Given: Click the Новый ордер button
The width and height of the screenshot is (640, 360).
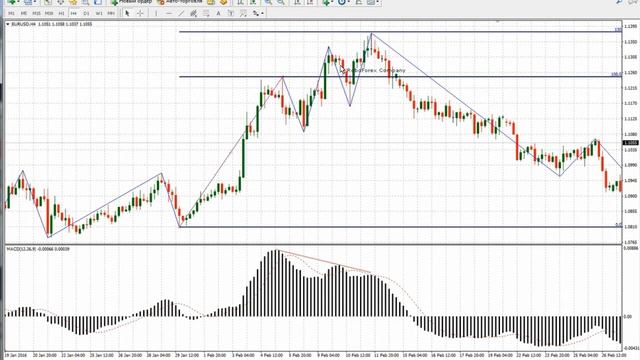Looking at the screenshot, I should click(x=131, y=2).
